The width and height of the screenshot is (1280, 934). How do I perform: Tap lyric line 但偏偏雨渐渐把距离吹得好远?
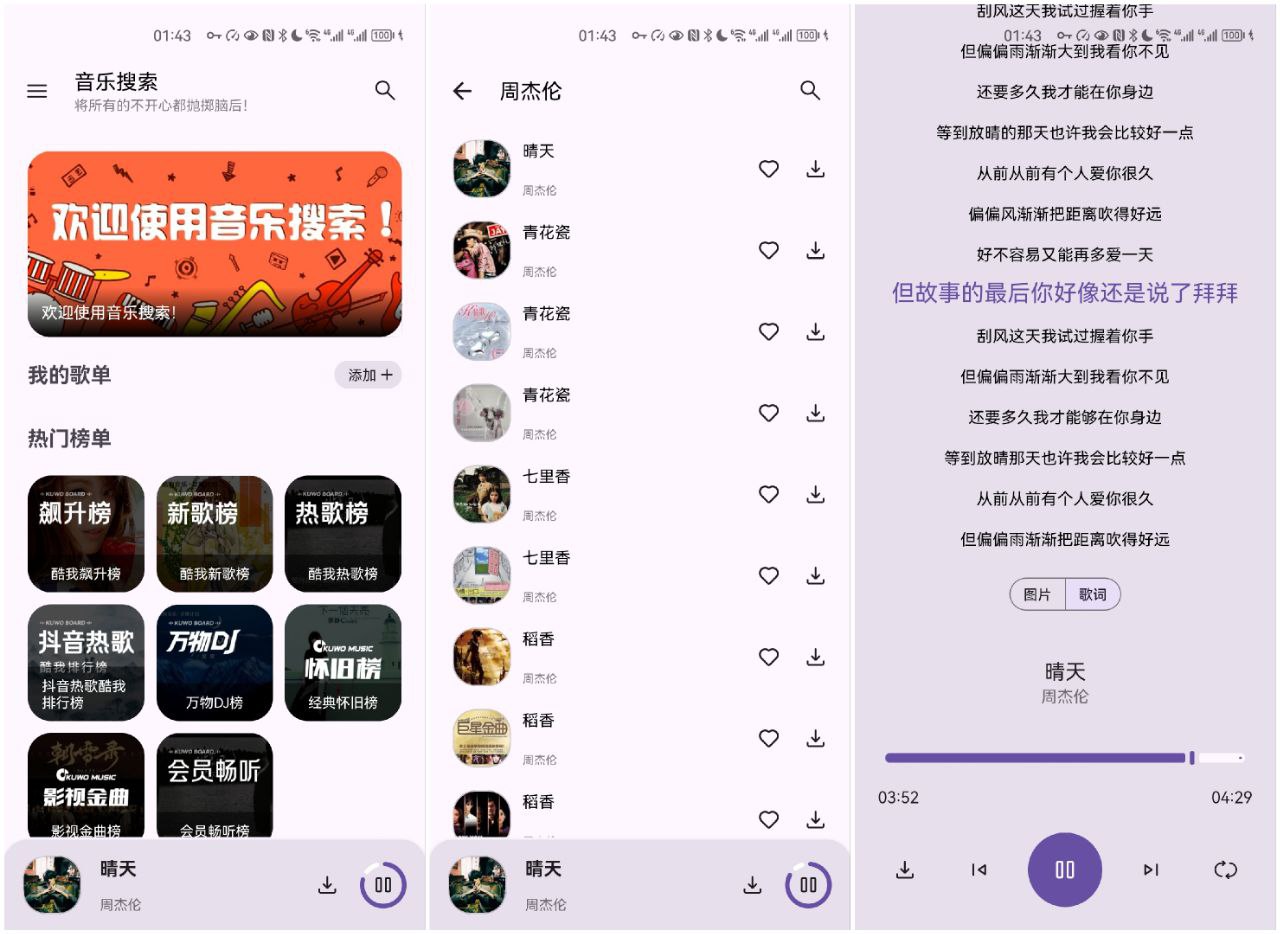(x=1065, y=539)
